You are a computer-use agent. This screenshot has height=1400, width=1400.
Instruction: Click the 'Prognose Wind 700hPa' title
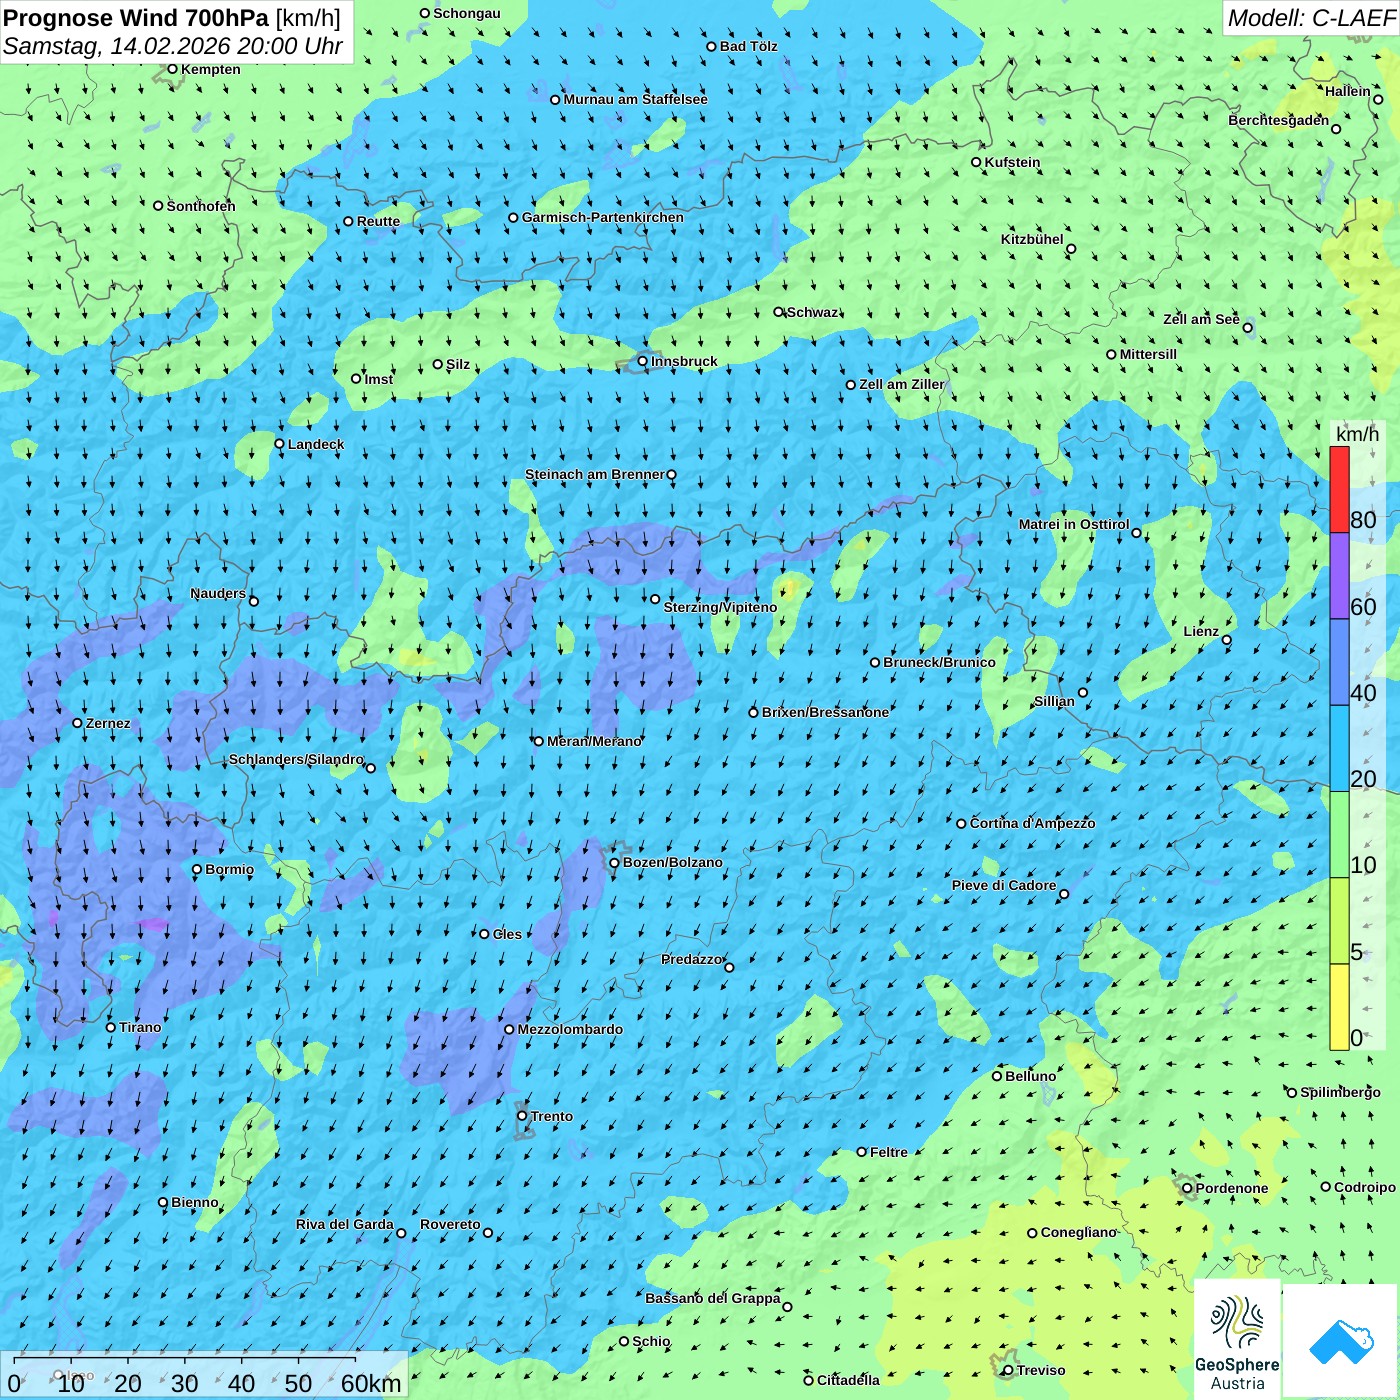click(x=137, y=18)
